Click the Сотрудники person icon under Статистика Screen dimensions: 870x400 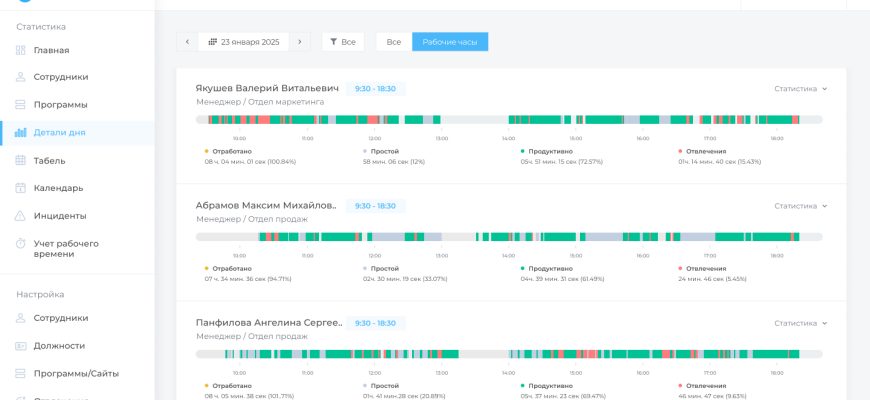[21, 77]
